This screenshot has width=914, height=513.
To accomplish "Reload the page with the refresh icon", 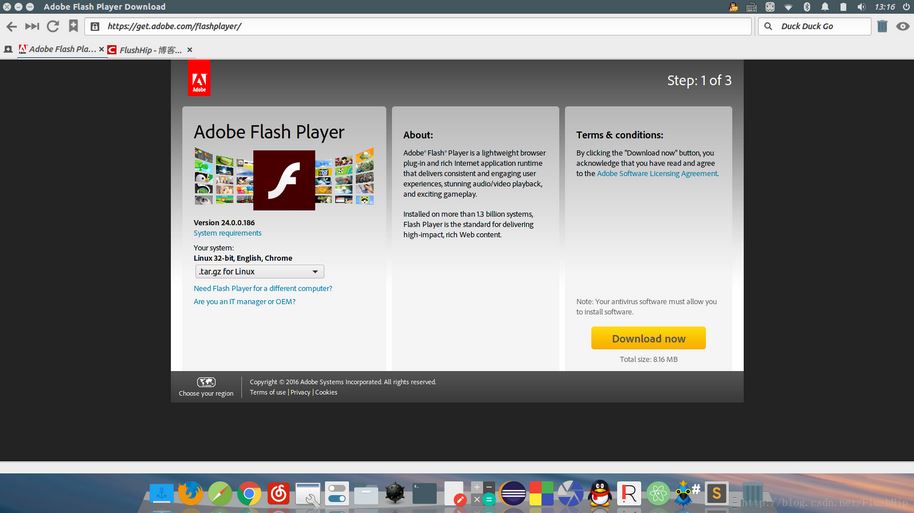I will [x=52, y=26].
